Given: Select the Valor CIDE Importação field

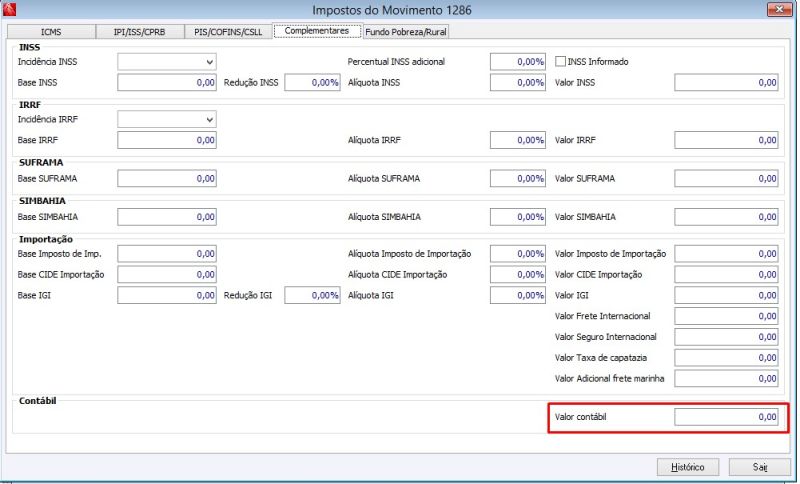Looking at the screenshot, I should point(727,275).
